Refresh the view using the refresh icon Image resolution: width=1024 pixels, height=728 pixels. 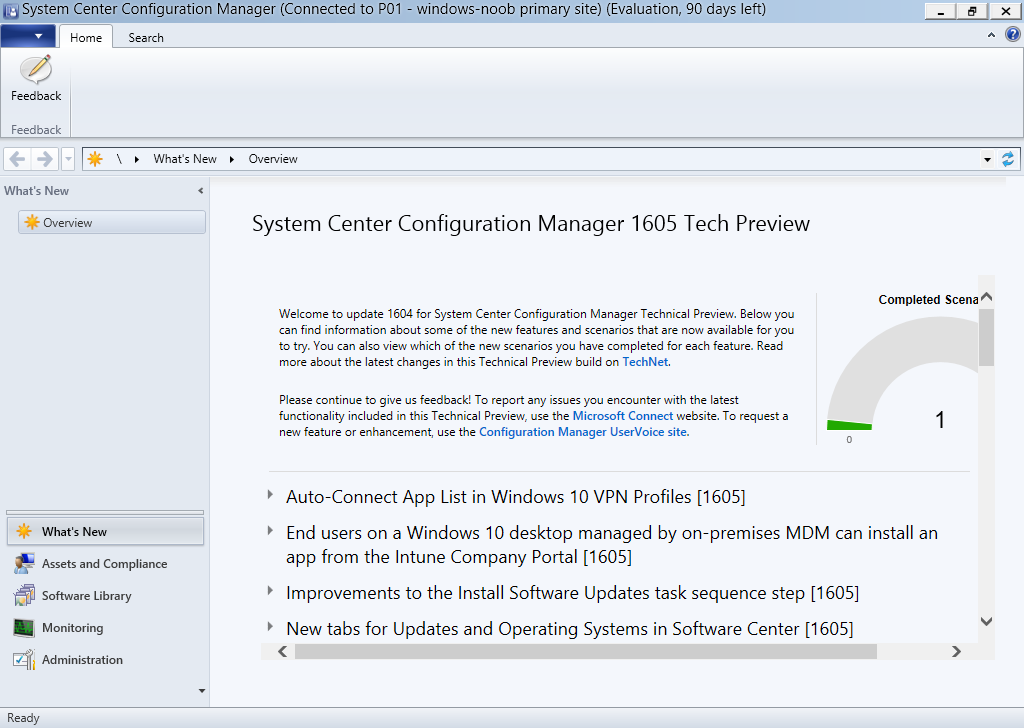click(1008, 159)
